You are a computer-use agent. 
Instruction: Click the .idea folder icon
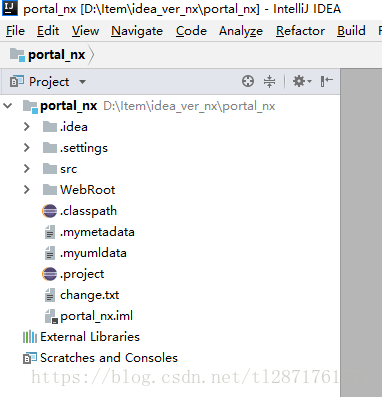click(x=50, y=127)
